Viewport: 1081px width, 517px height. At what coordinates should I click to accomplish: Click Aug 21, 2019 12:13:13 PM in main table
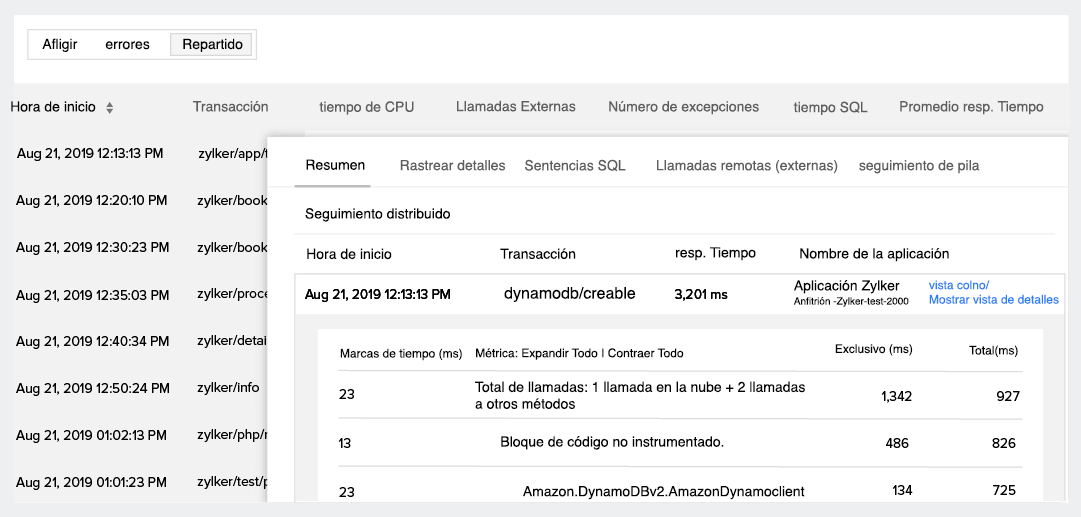[x=90, y=153]
